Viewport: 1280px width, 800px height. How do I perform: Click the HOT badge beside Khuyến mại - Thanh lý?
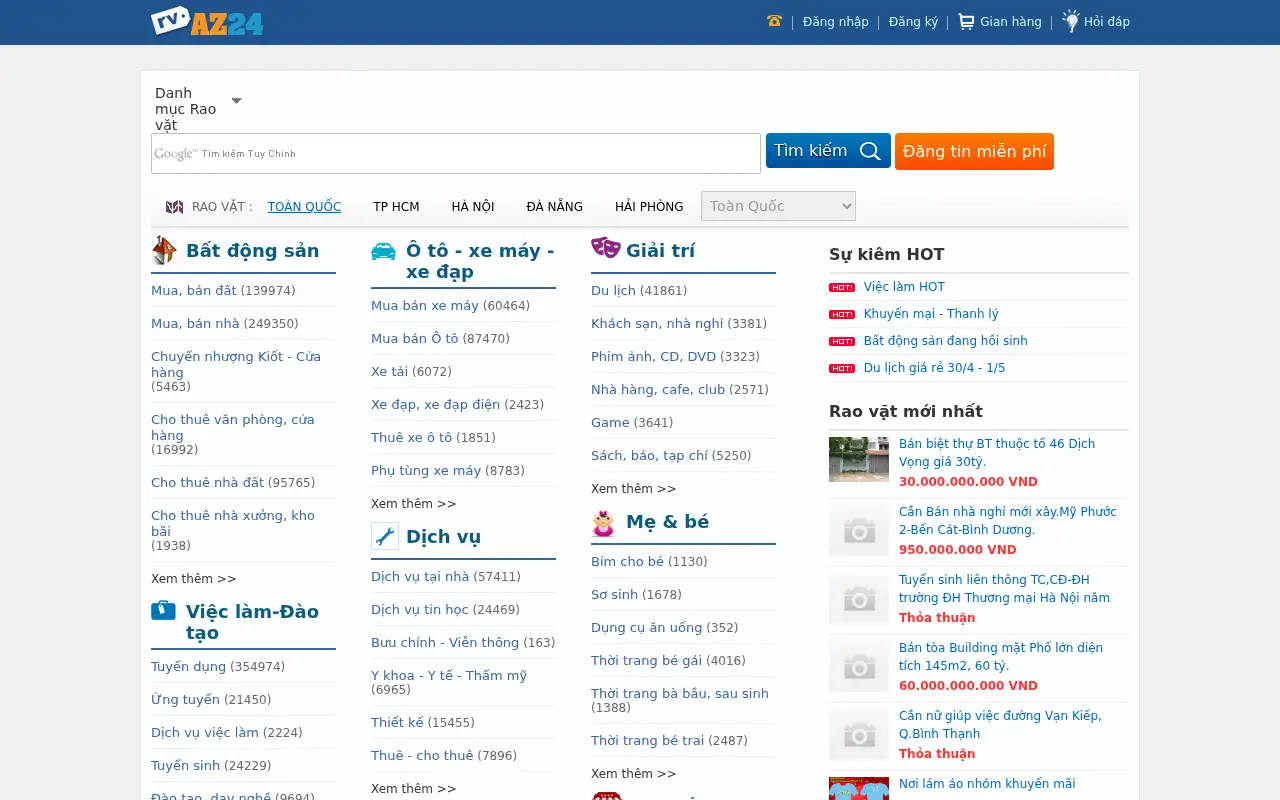tap(842, 314)
